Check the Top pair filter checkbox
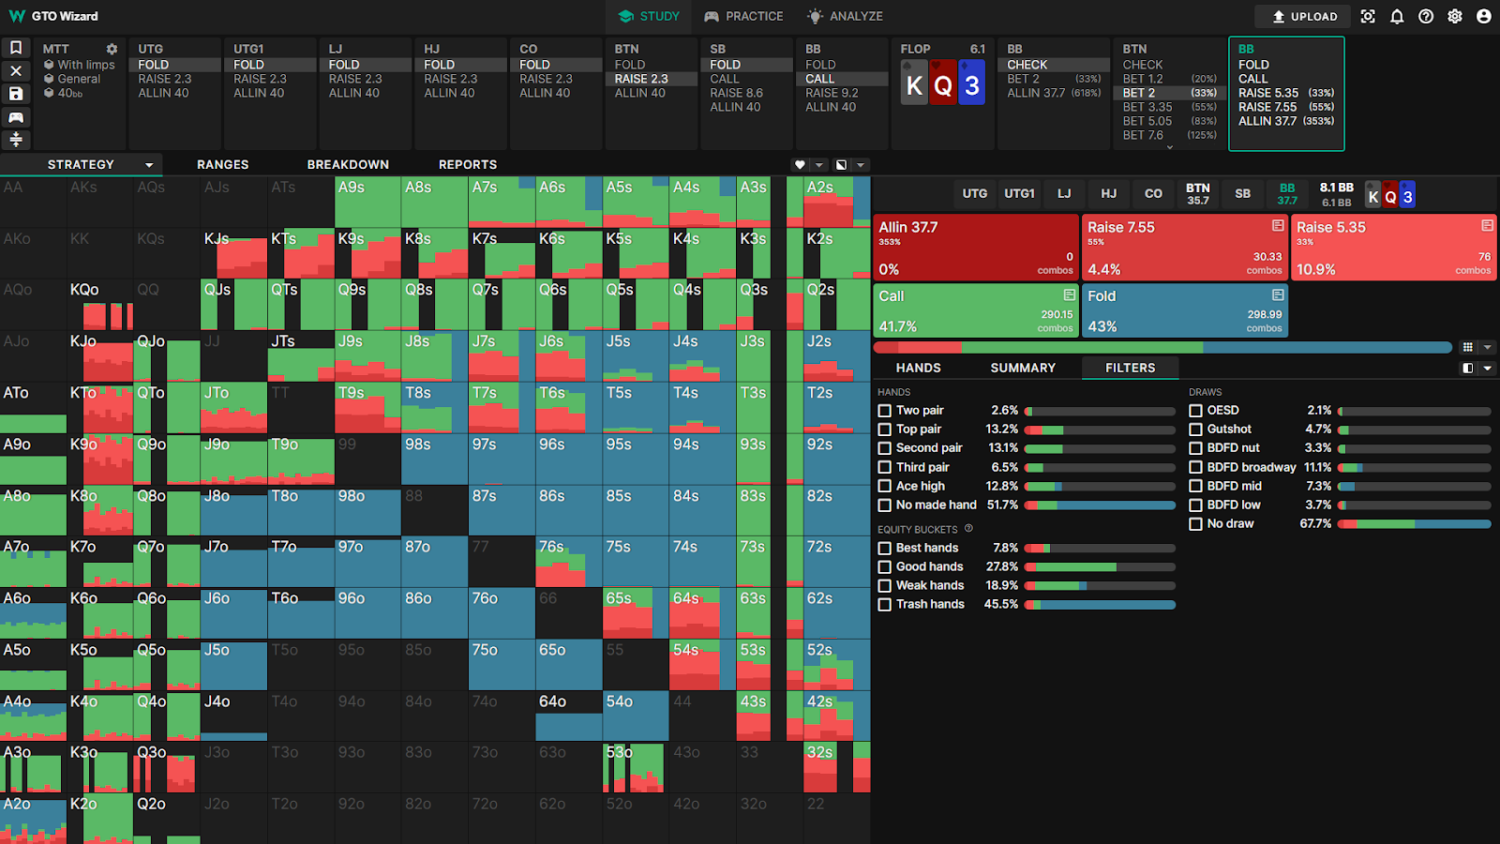1500x844 pixels. [884, 429]
